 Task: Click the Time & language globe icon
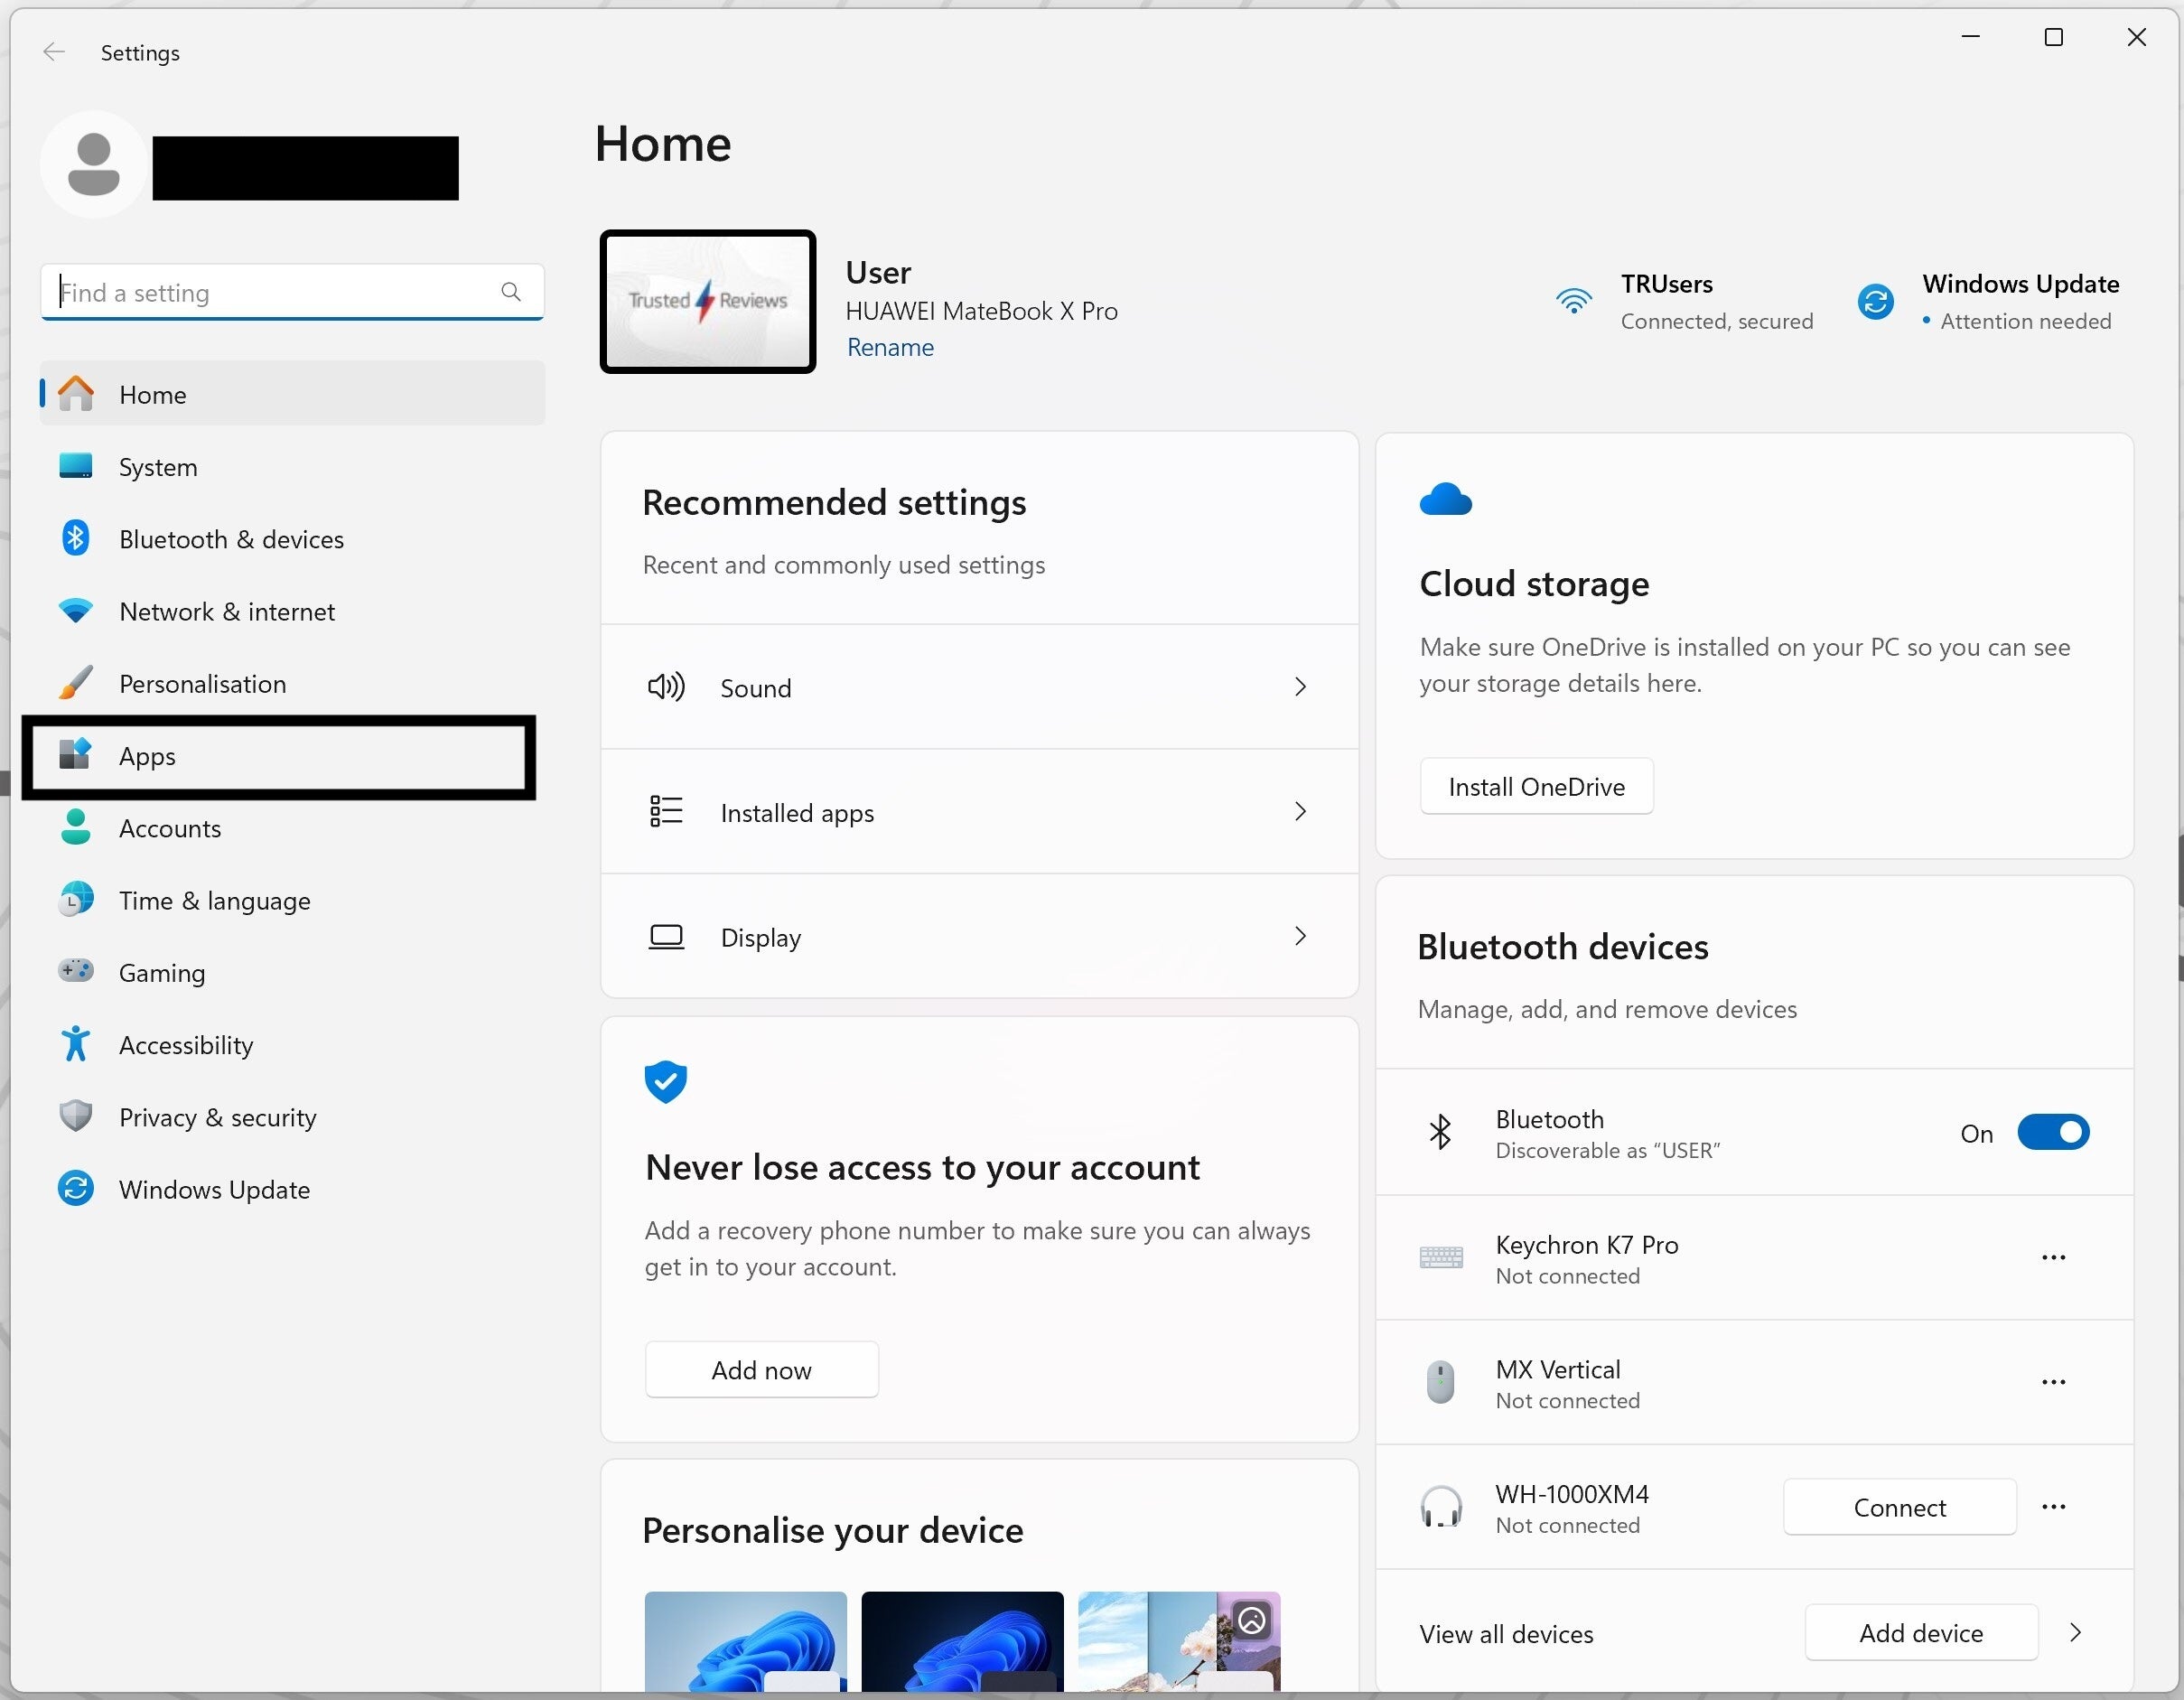pyautogui.click(x=76, y=900)
